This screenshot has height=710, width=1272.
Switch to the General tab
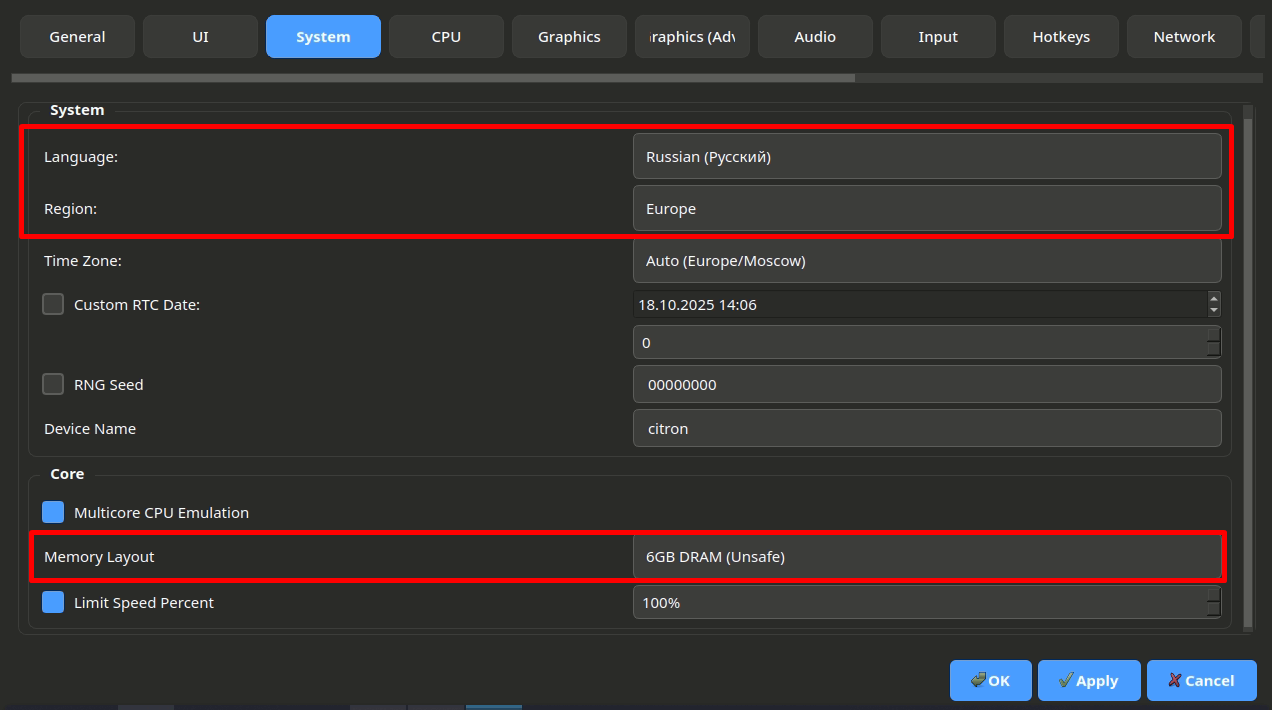pos(77,37)
